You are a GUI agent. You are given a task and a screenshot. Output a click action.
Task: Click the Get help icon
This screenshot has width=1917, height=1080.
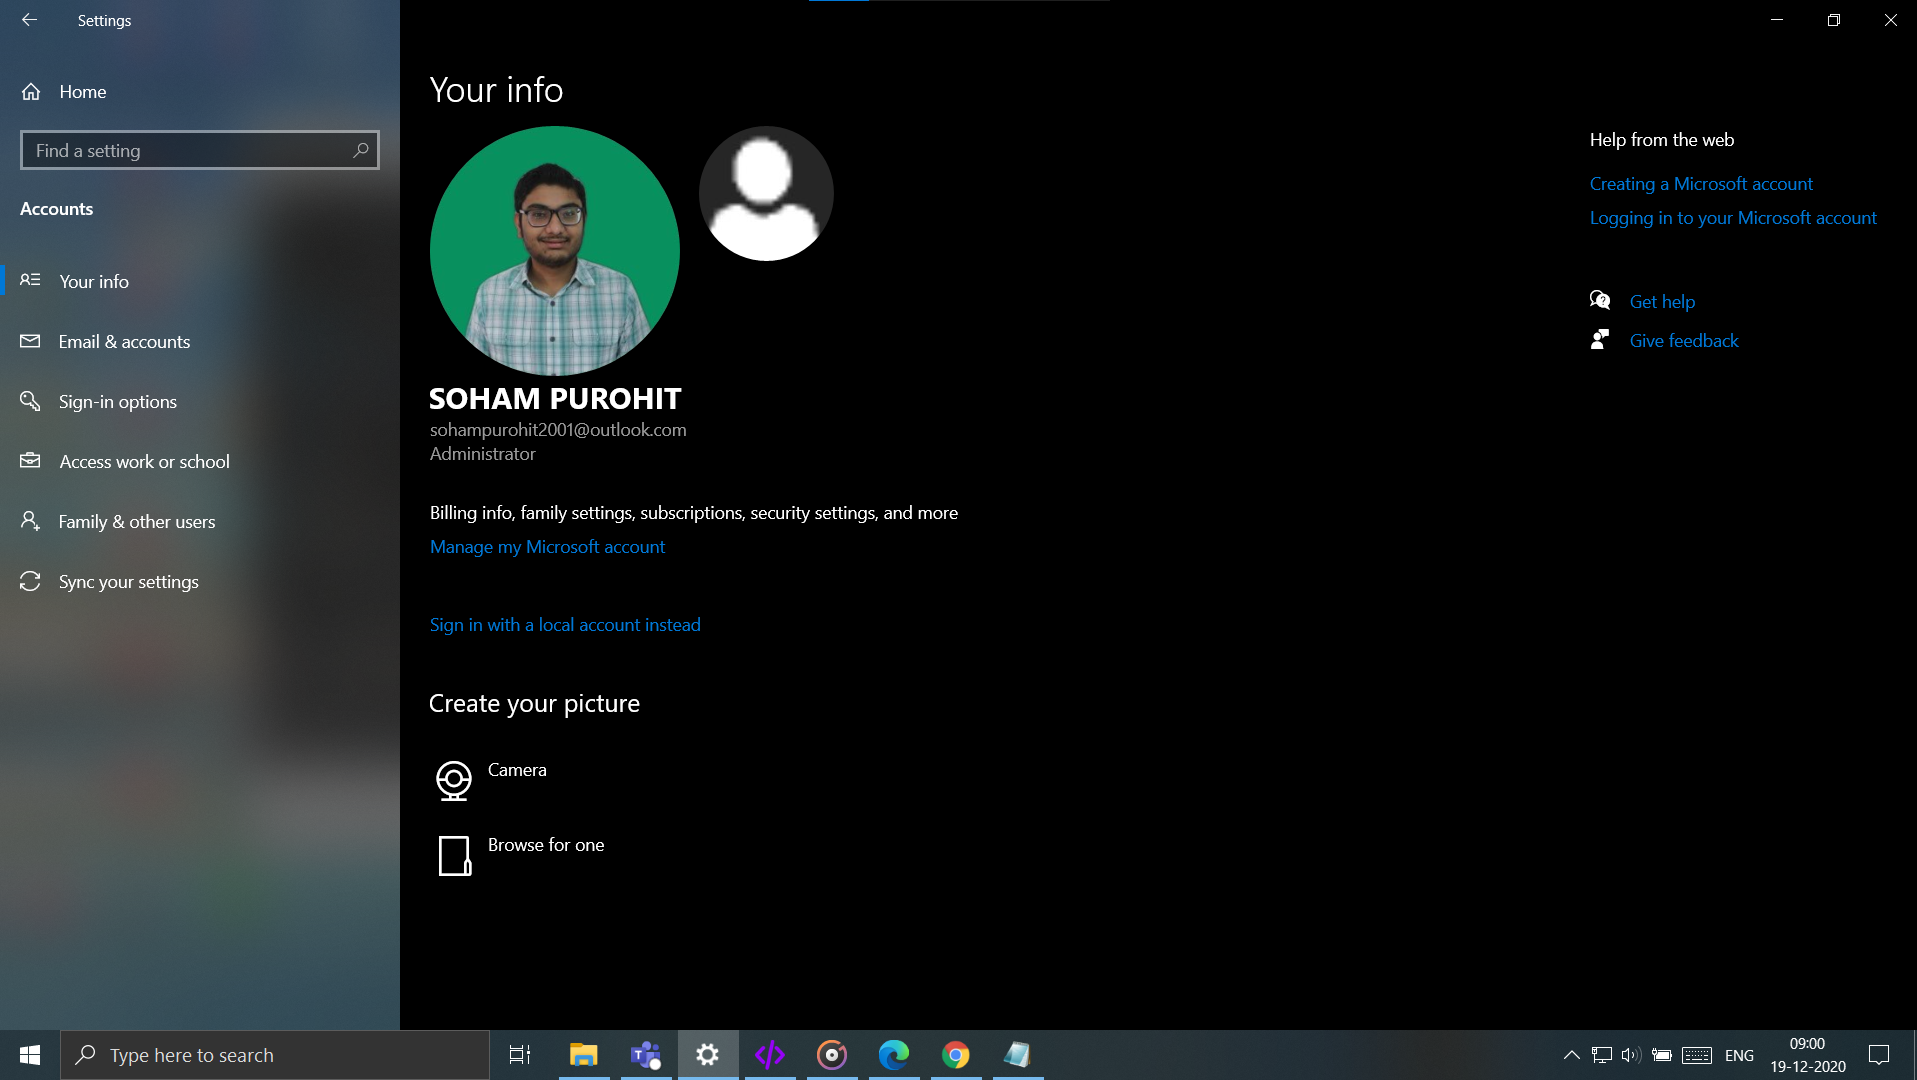[x=1600, y=300]
